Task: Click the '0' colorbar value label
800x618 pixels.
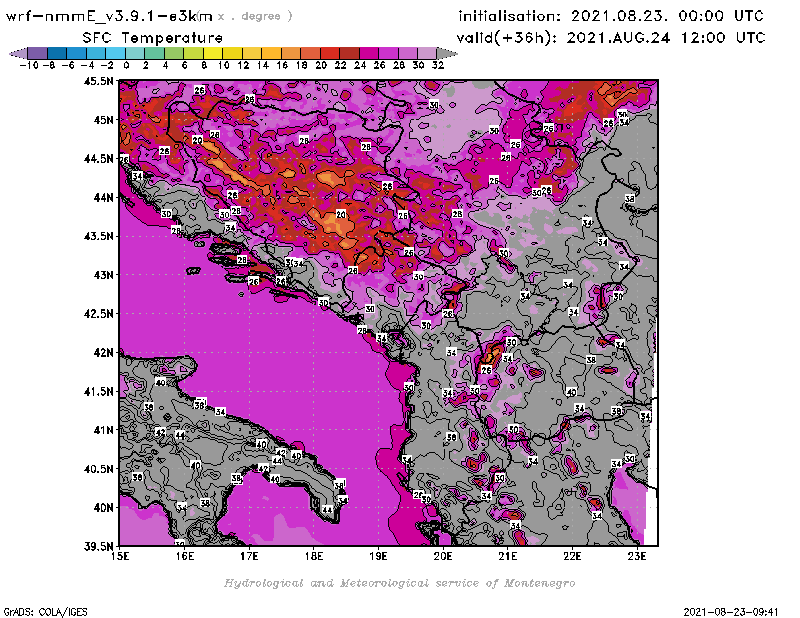Action: (x=126, y=65)
